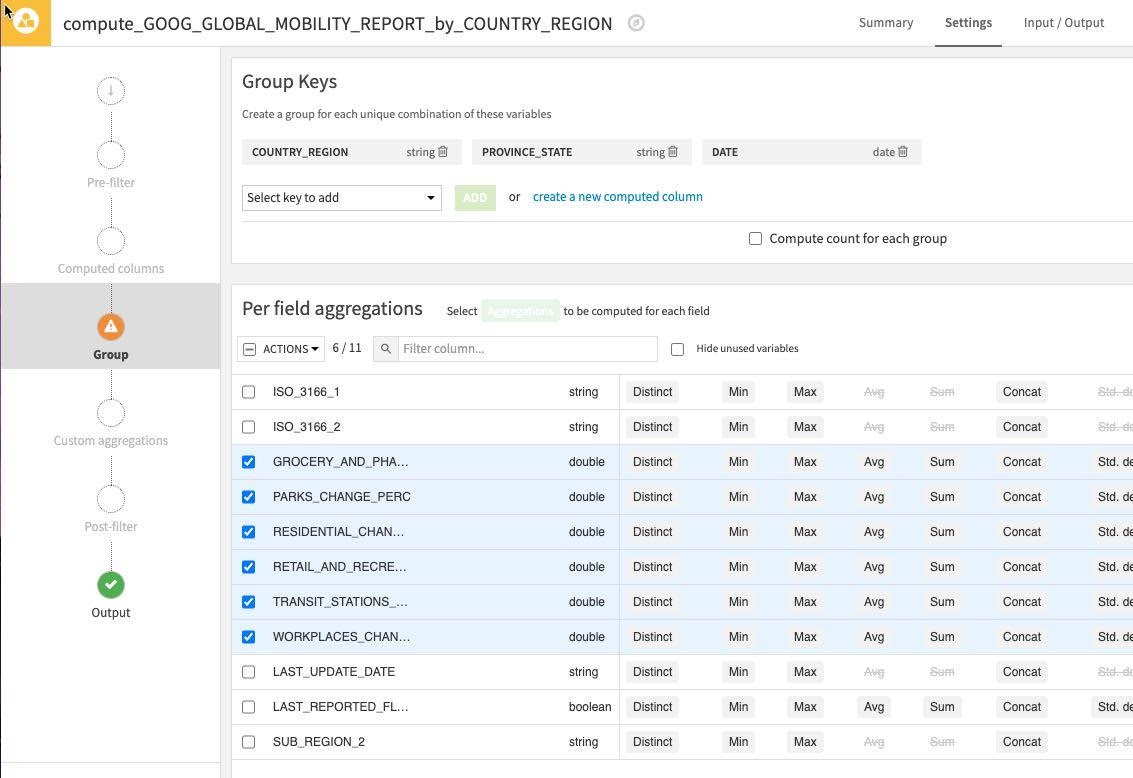
Task: Open the Computed columns step
Action: coord(111,241)
